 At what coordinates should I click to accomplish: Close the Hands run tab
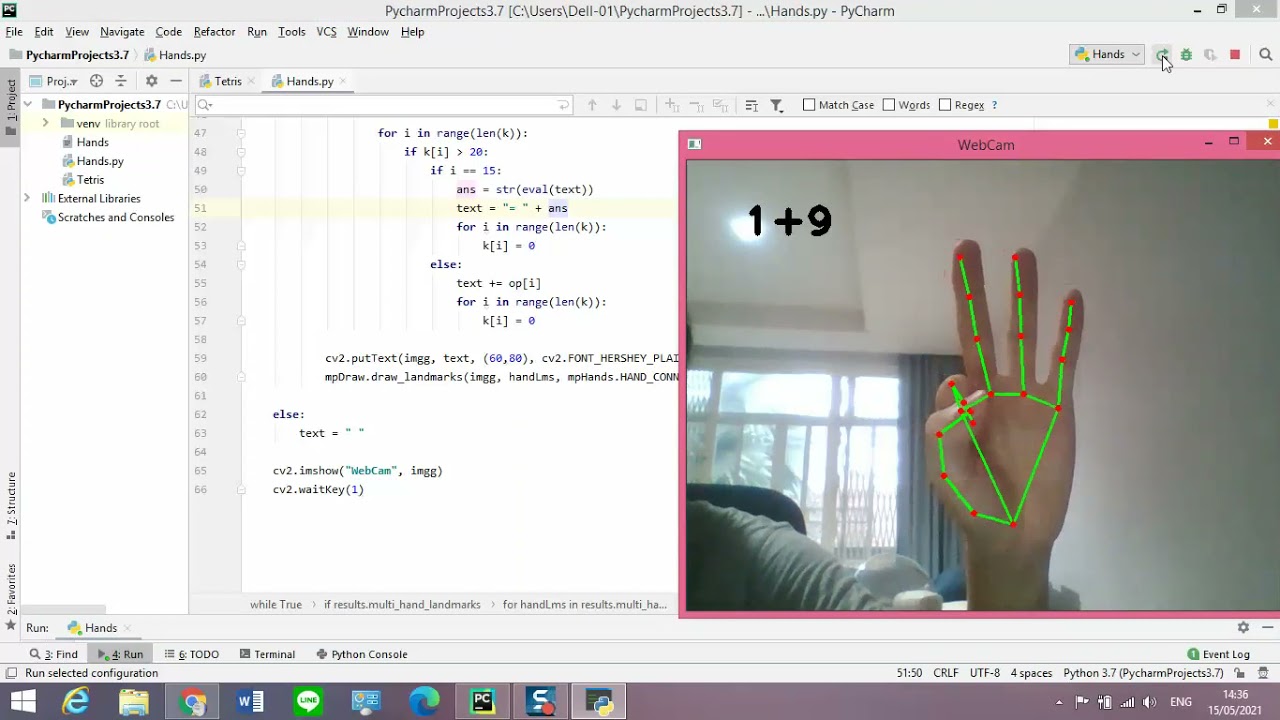127,628
